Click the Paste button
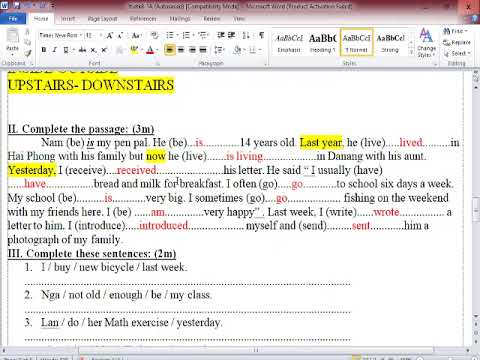 tap(13, 41)
